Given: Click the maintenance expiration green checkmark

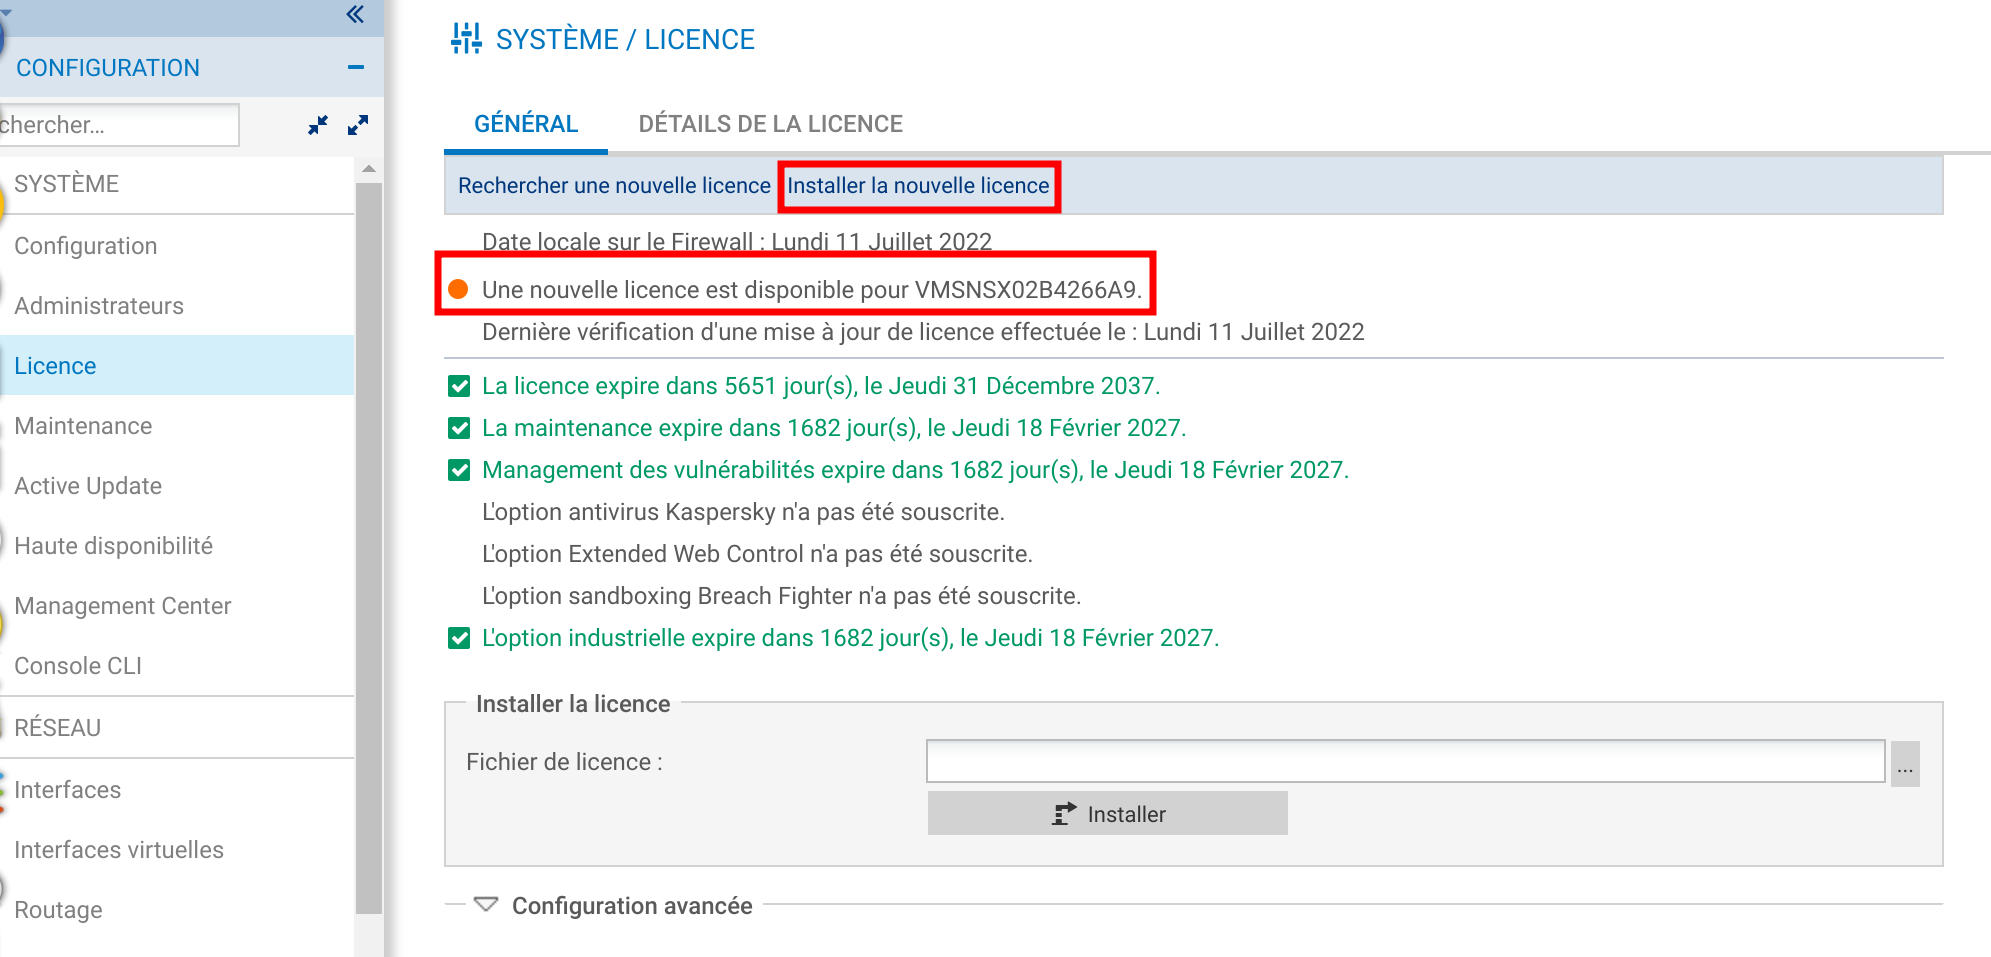Looking at the screenshot, I should click(459, 428).
